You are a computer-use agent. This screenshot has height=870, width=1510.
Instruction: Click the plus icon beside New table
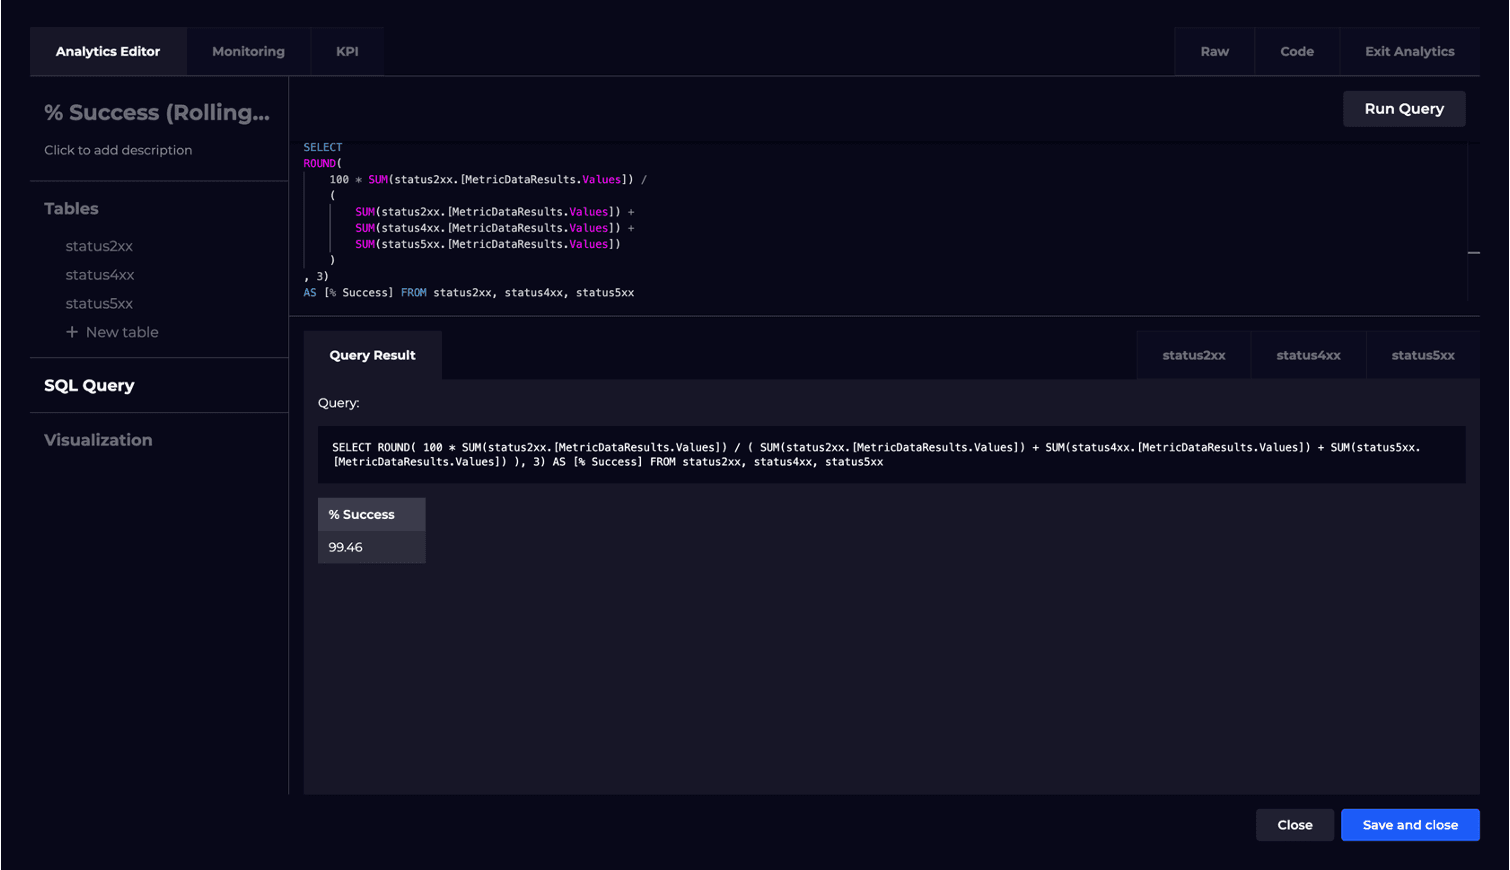click(x=72, y=332)
